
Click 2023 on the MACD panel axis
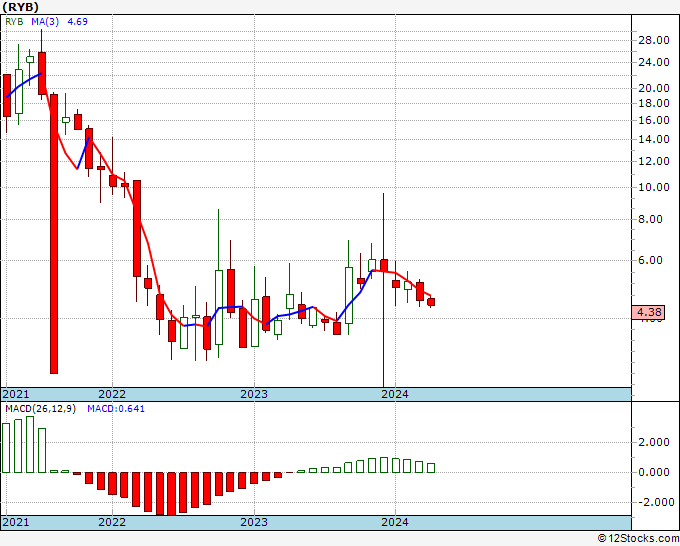(x=254, y=522)
